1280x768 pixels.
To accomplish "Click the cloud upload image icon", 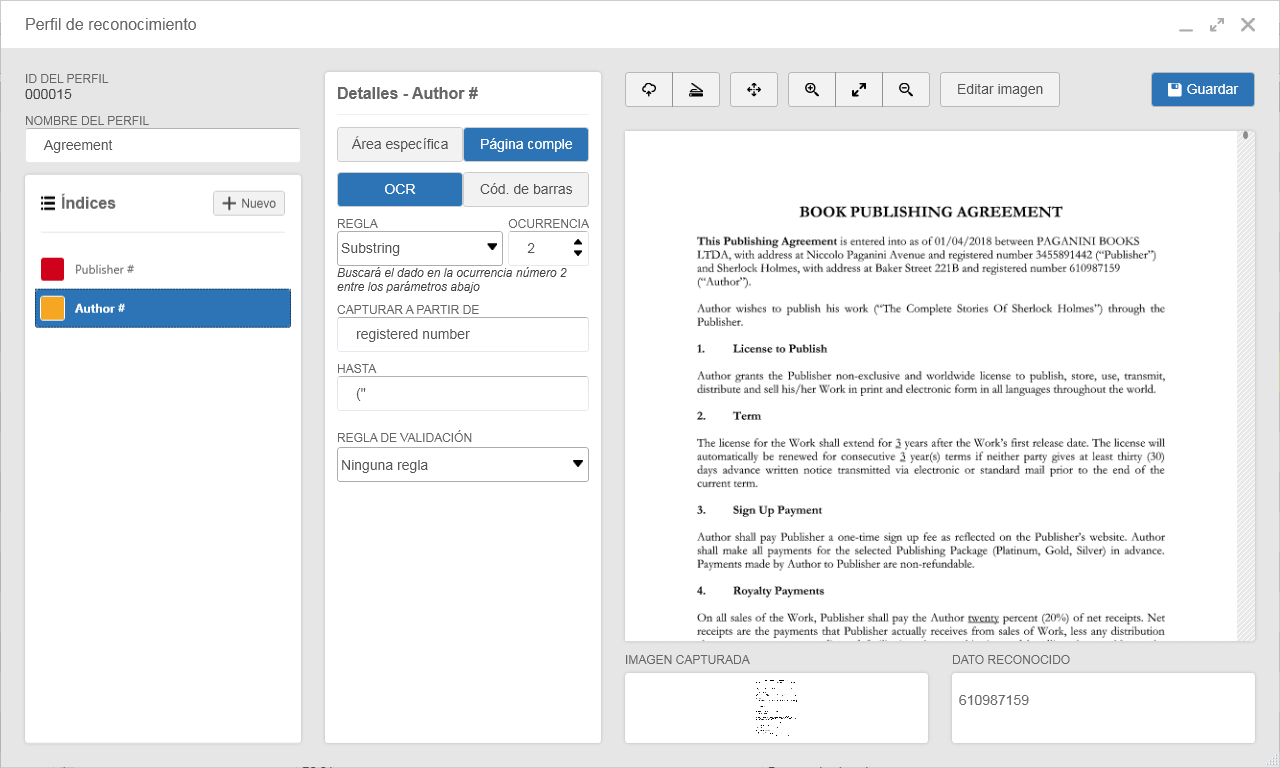I will [x=649, y=89].
